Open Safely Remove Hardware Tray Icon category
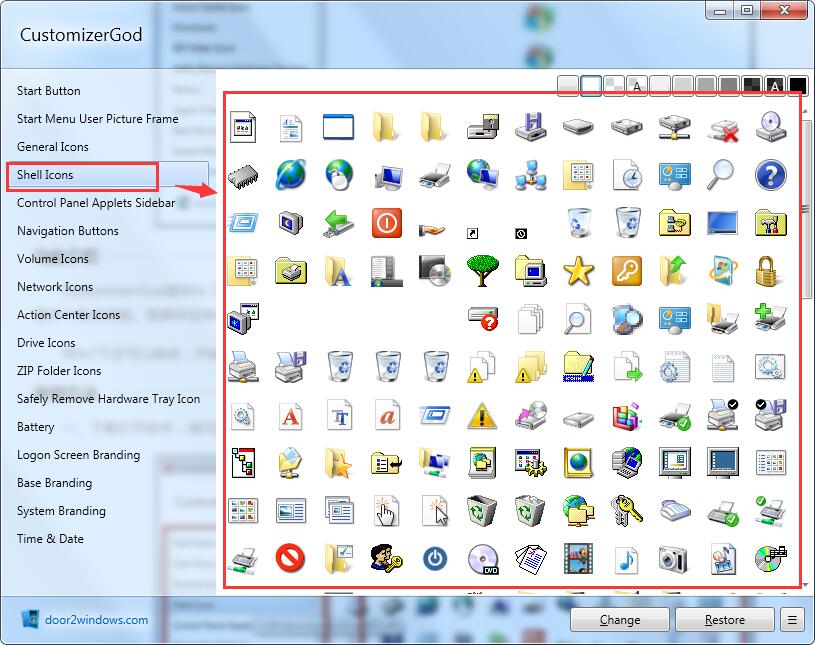This screenshot has width=815, height=645. (x=108, y=399)
